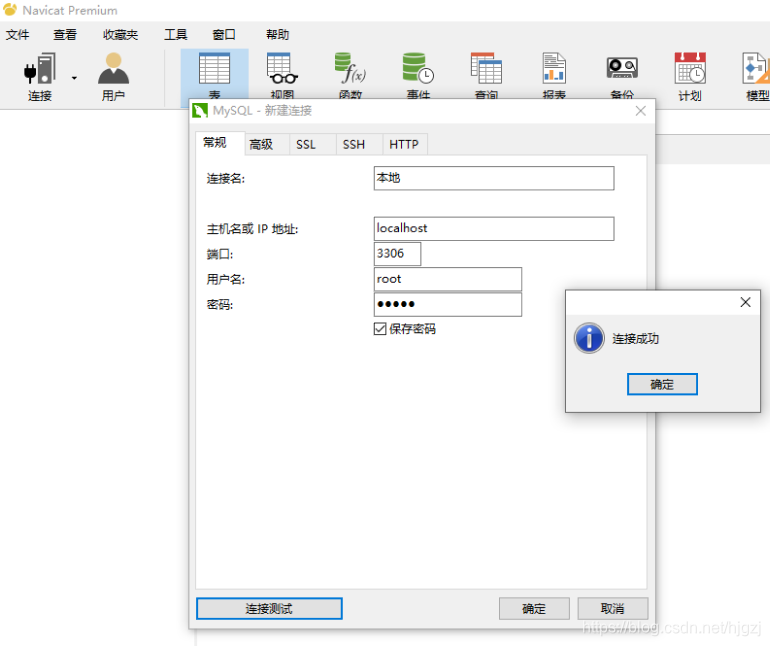Switch to the General (常规) tab

point(220,143)
